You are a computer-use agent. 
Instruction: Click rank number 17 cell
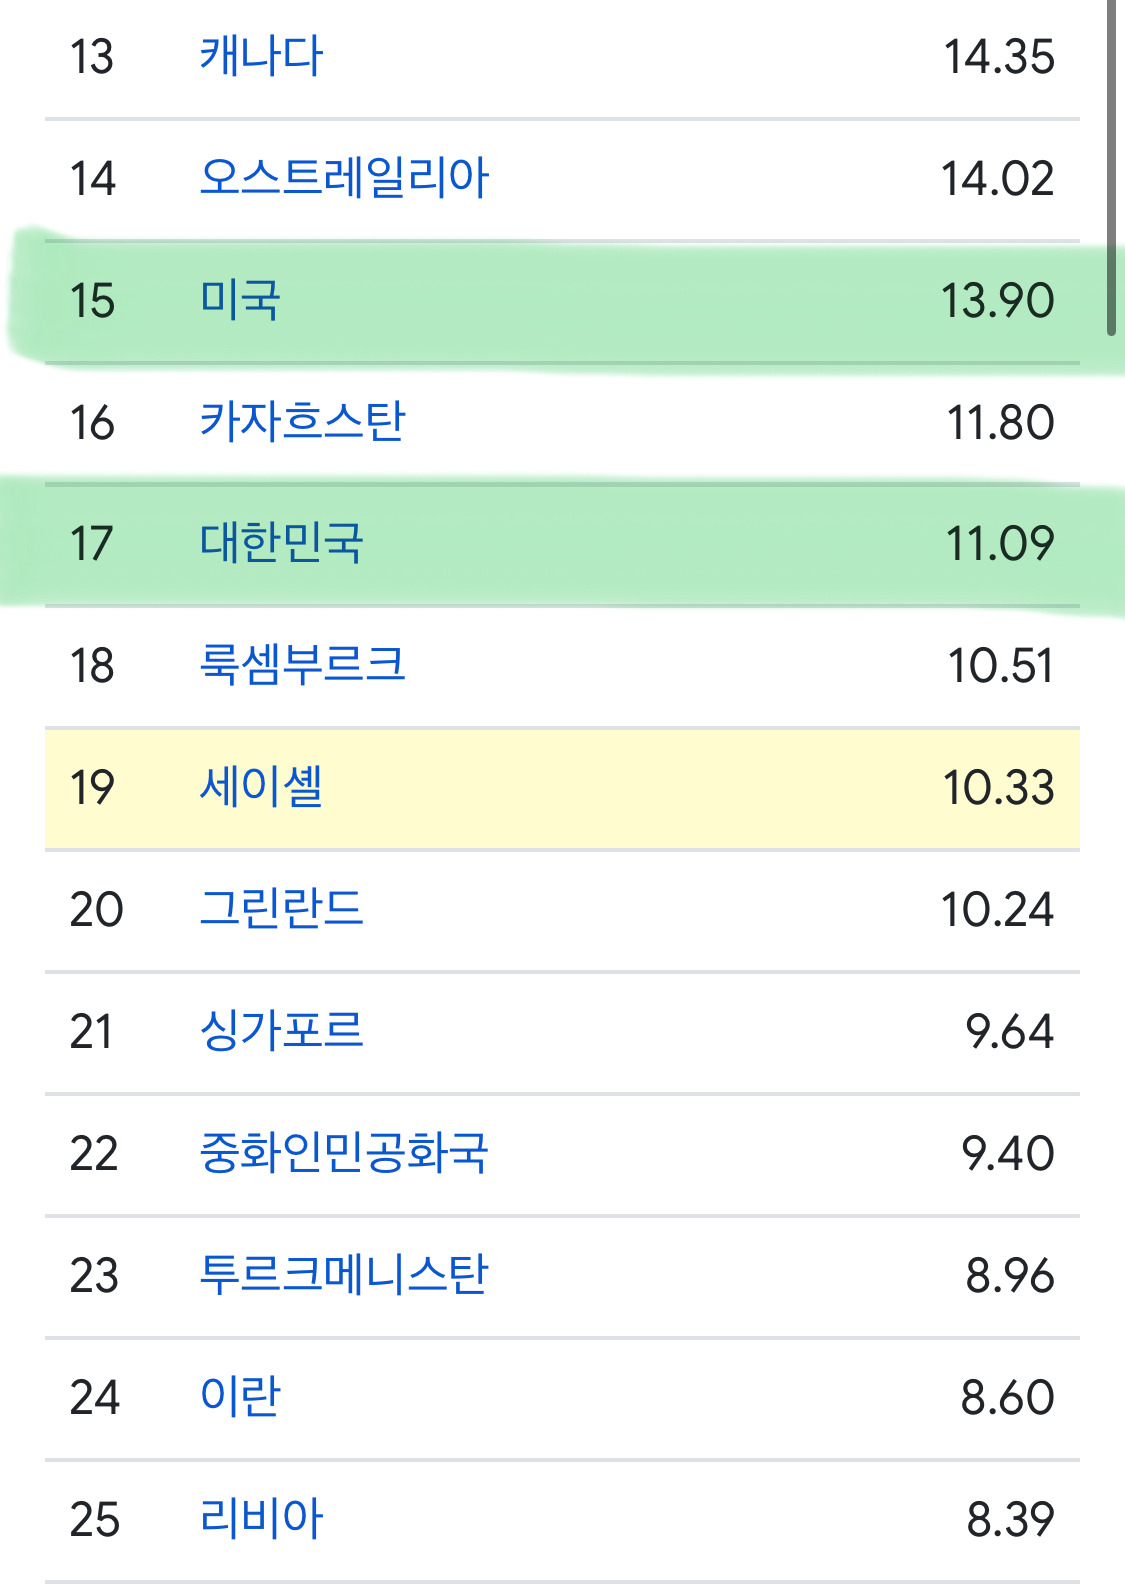click(x=92, y=543)
